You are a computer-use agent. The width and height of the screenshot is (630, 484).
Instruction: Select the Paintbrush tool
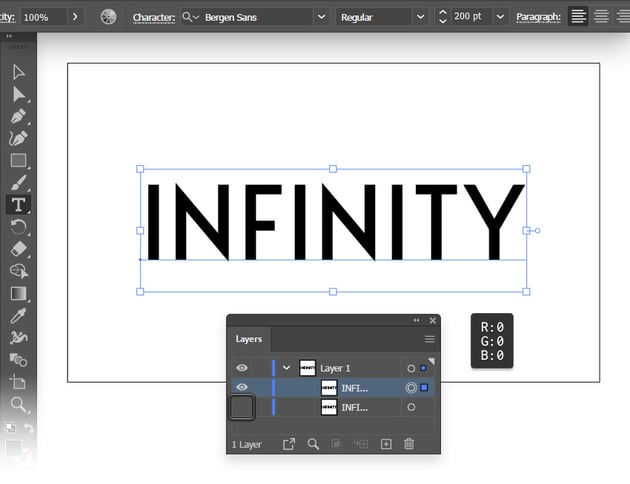[18, 182]
